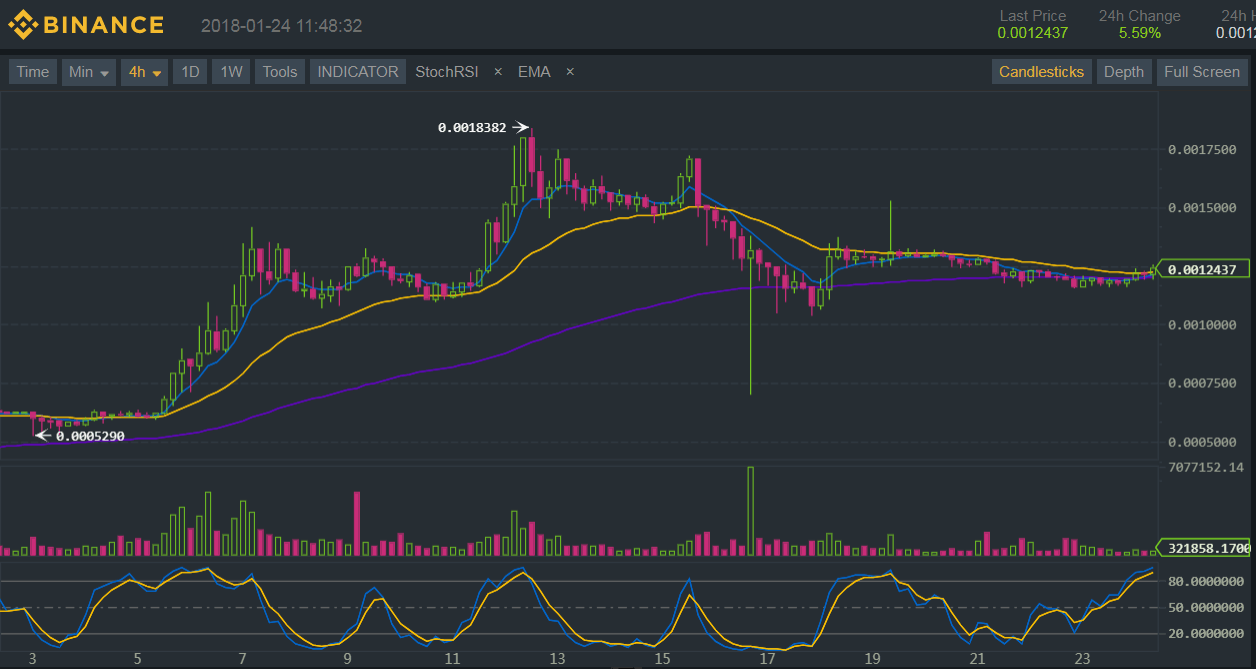The width and height of the screenshot is (1256, 669).
Task: Click the tallest green volume bar near 17
Action: (x=750, y=511)
